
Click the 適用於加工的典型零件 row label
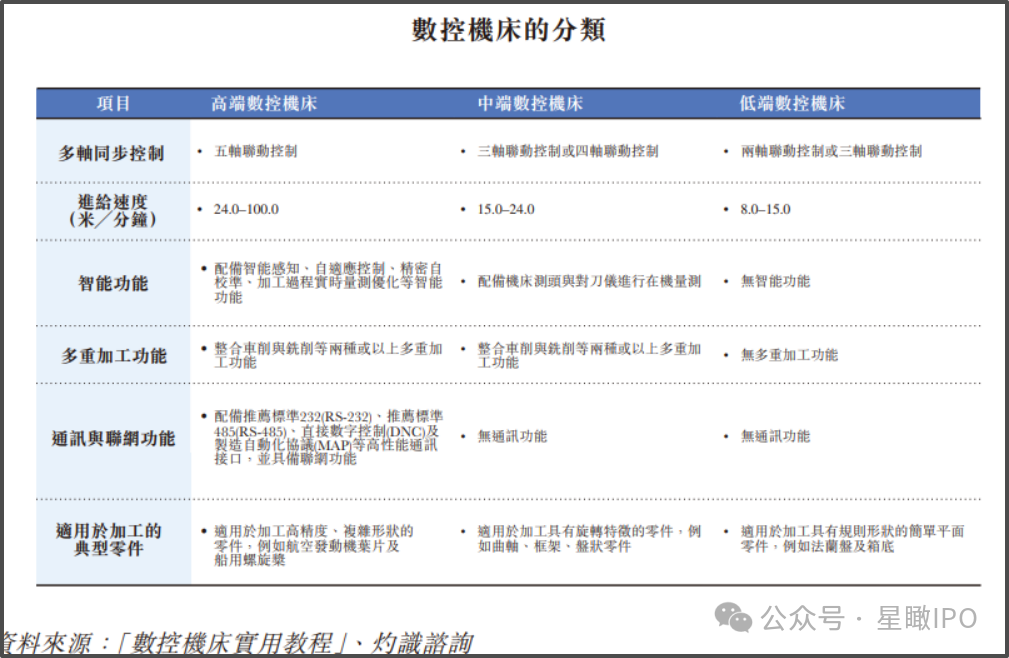tap(108, 540)
